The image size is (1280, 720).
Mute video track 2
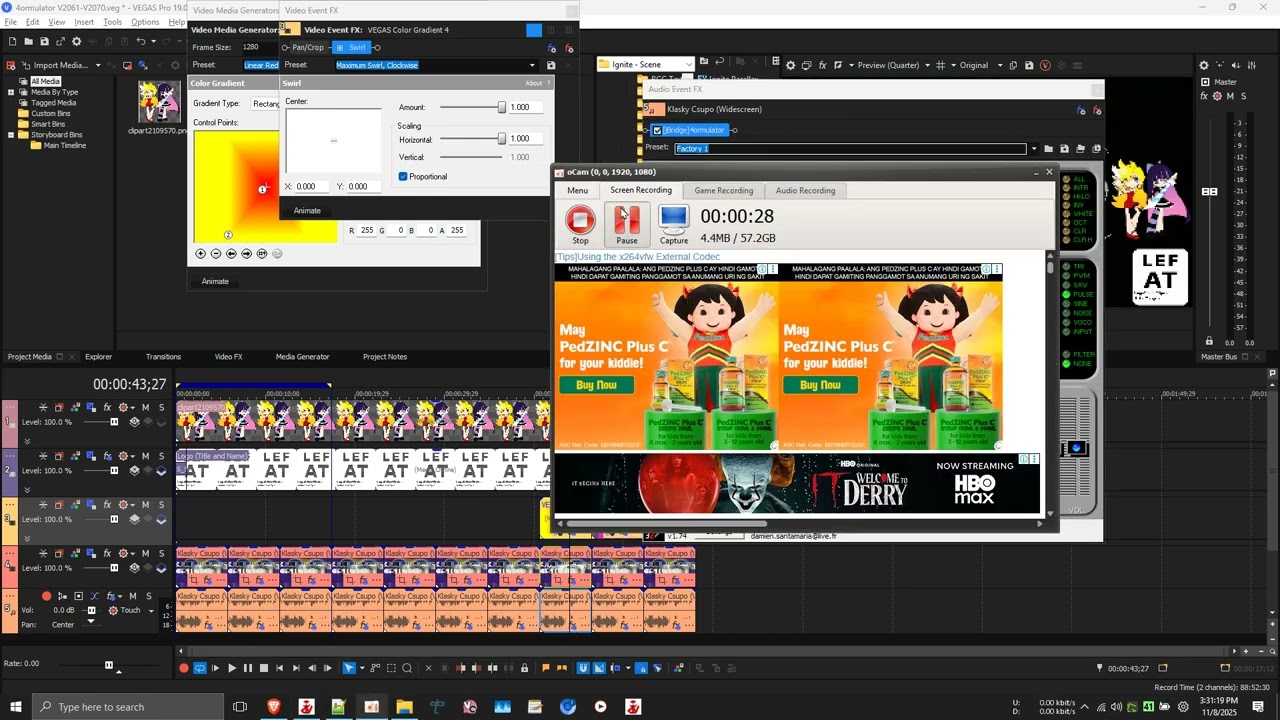[145, 456]
